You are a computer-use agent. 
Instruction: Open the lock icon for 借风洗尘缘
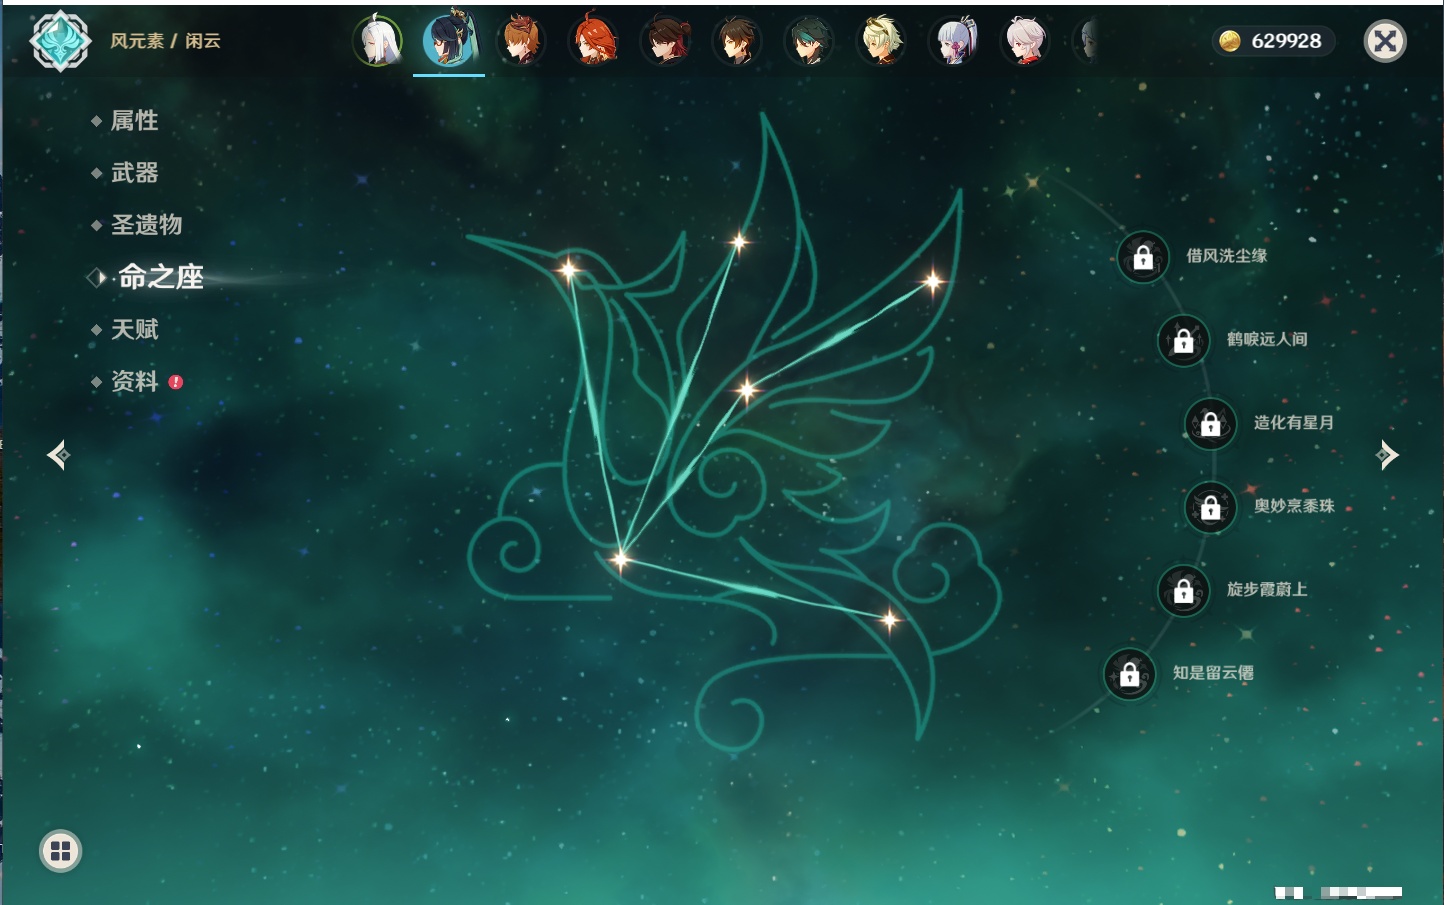pyautogui.click(x=1143, y=258)
